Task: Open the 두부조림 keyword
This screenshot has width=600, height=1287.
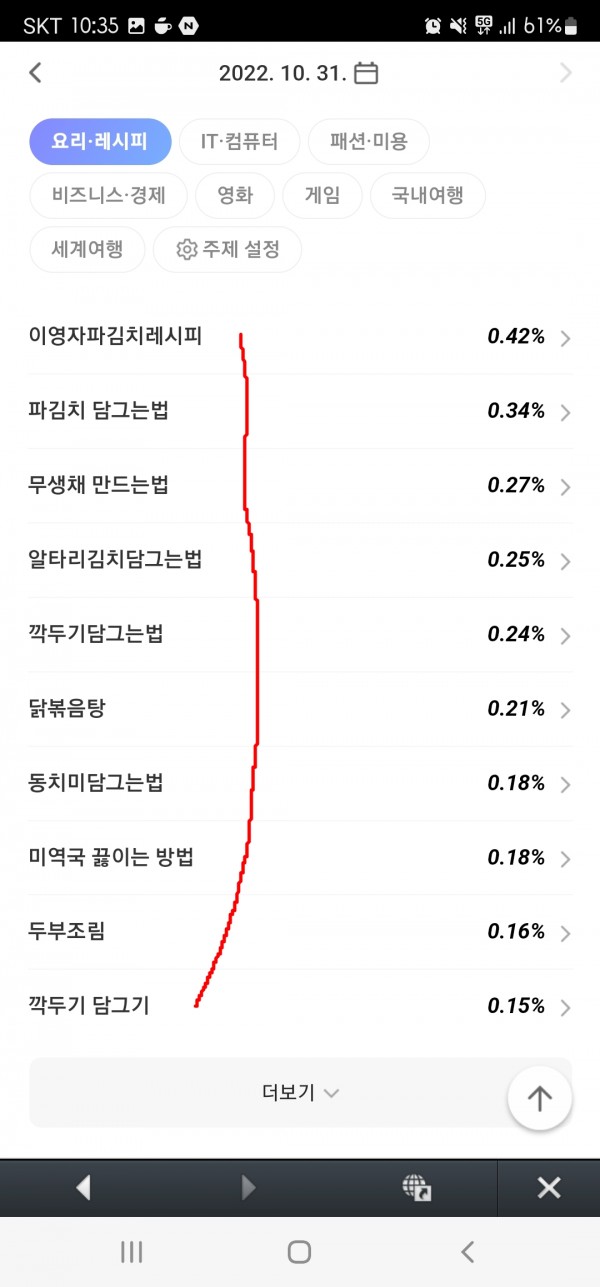Action: (67, 932)
